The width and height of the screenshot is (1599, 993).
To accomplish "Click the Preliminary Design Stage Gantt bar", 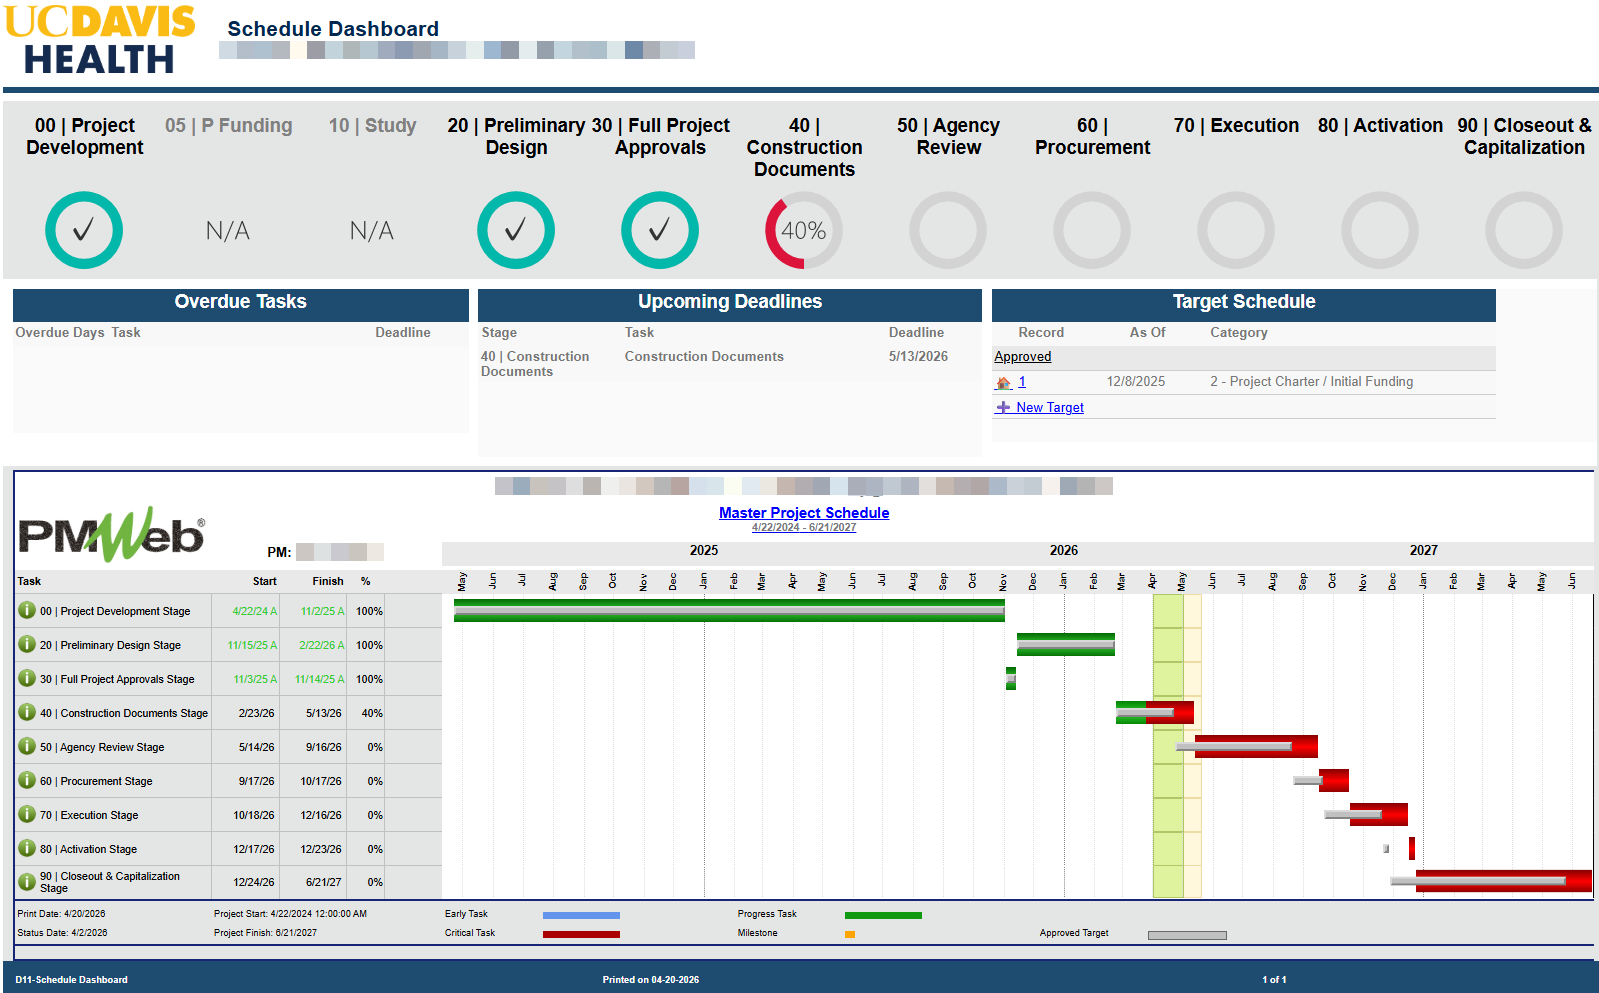I will (1066, 644).
